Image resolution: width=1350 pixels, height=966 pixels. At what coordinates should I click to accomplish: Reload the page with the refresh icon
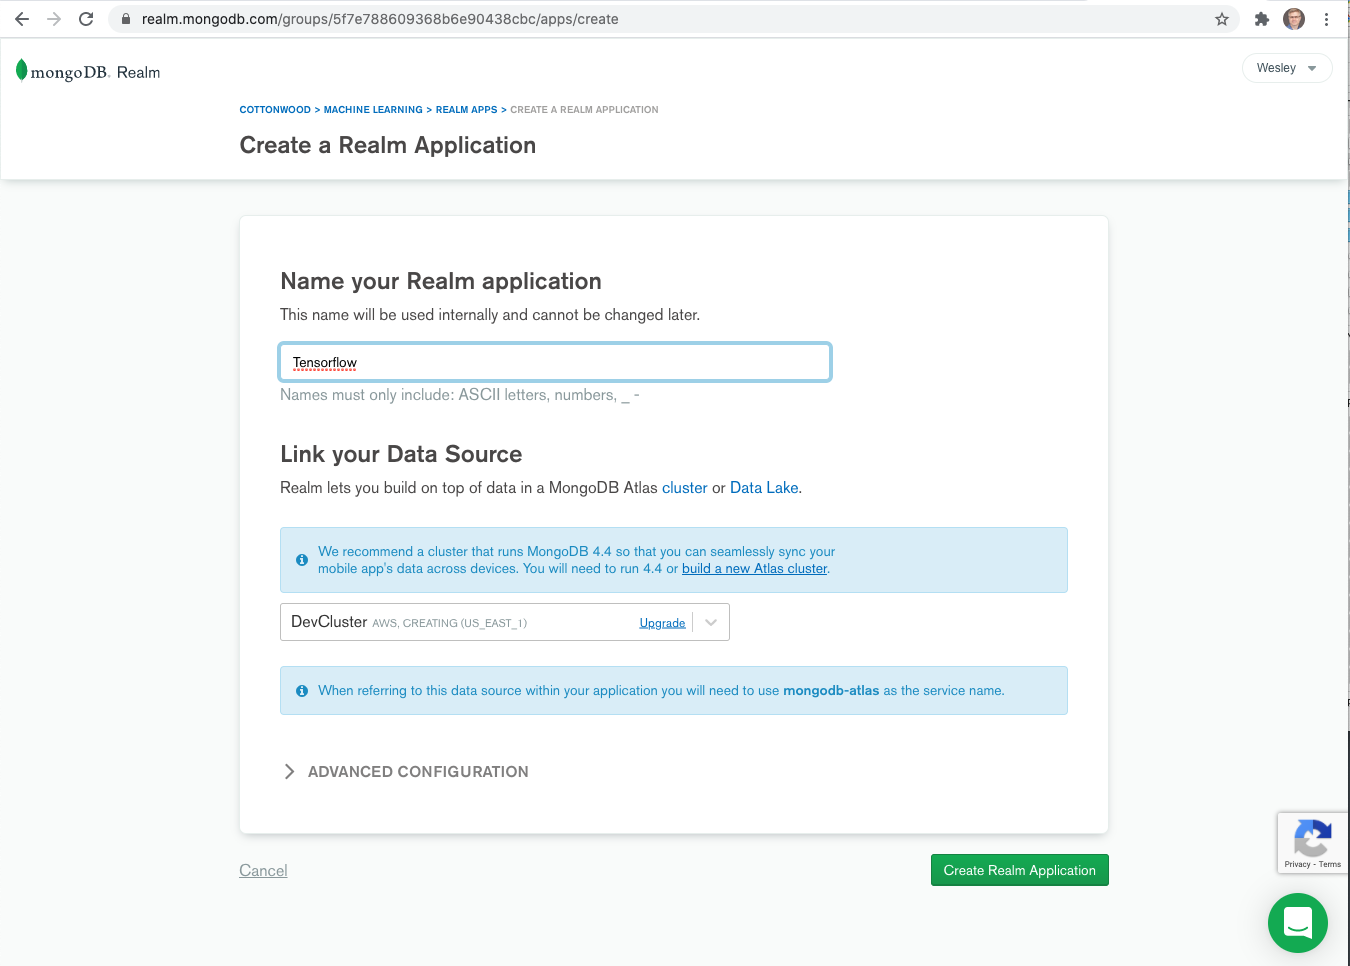(86, 19)
